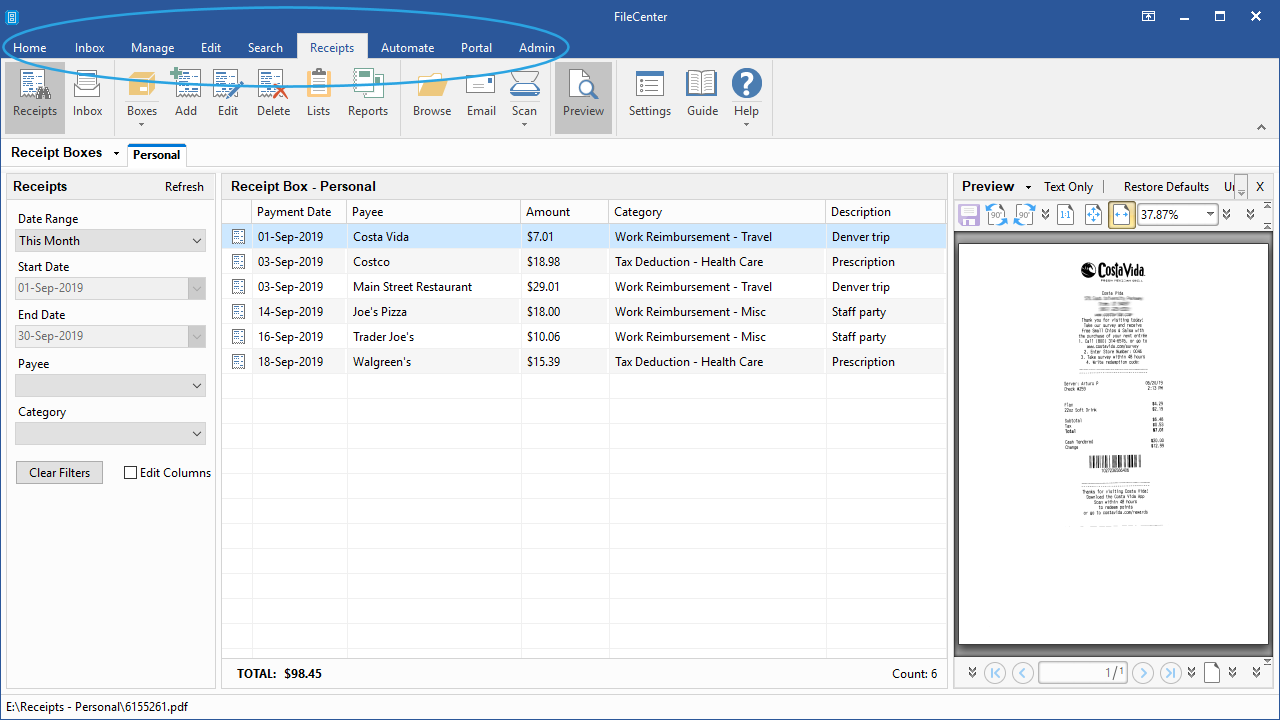1280x720 pixels.
Task: Open the Reports tool
Action: tap(368, 94)
